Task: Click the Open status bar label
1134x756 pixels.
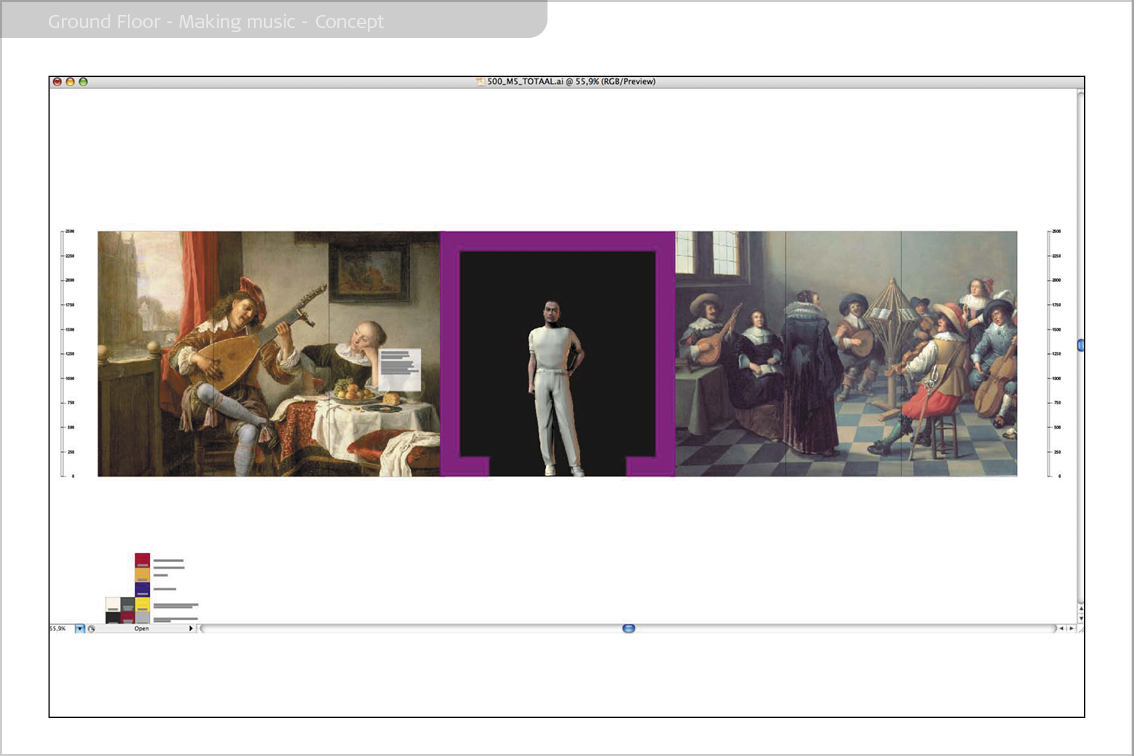Action: click(142, 629)
